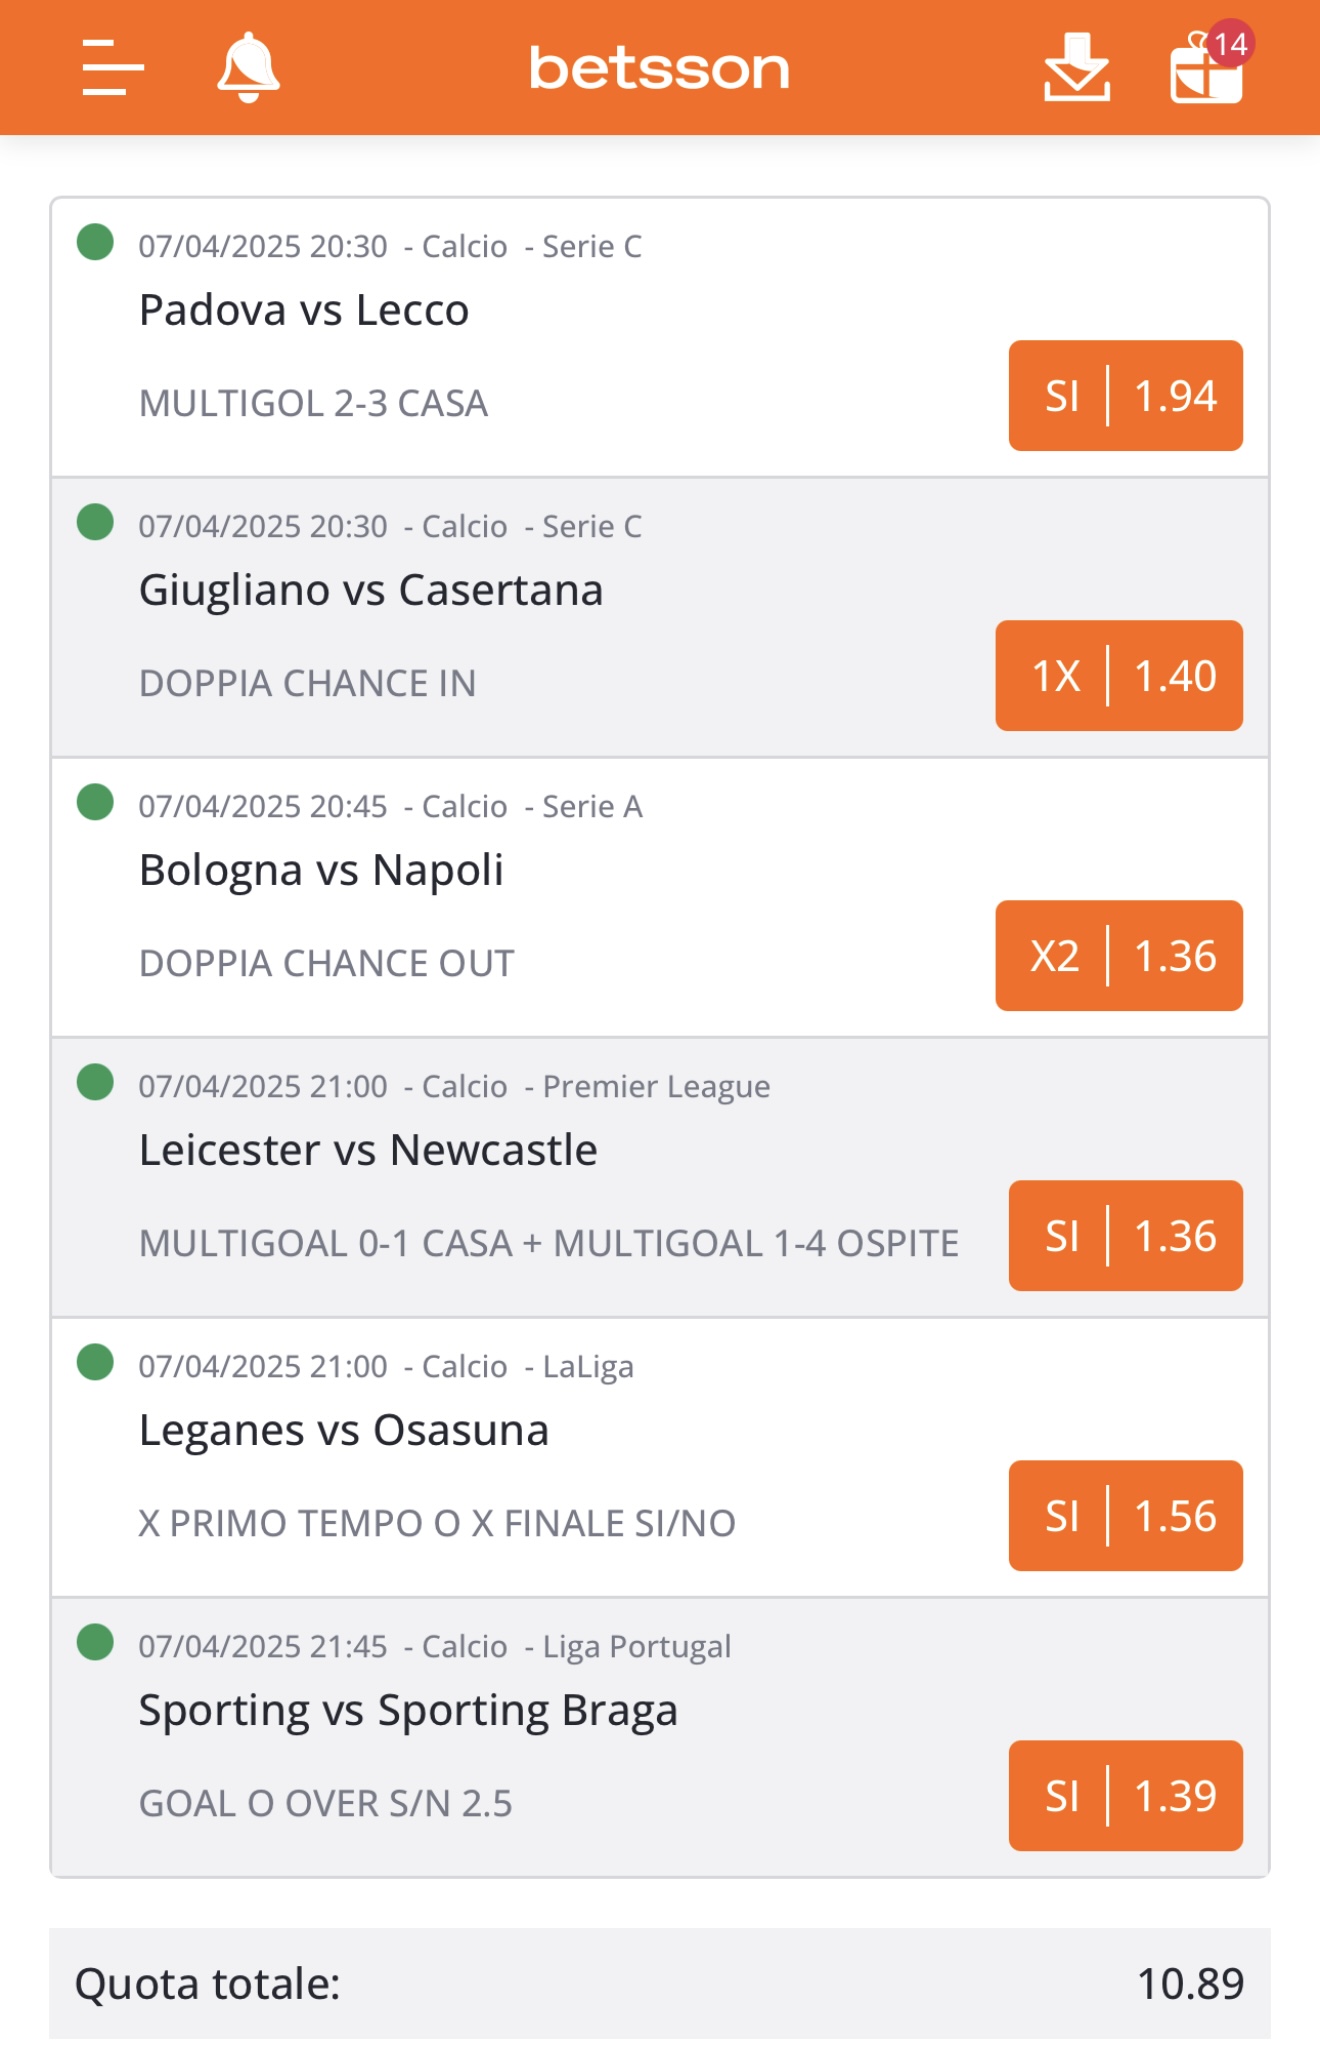Open the notifications bell icon
The image size is (1320, 2061).
248,67
